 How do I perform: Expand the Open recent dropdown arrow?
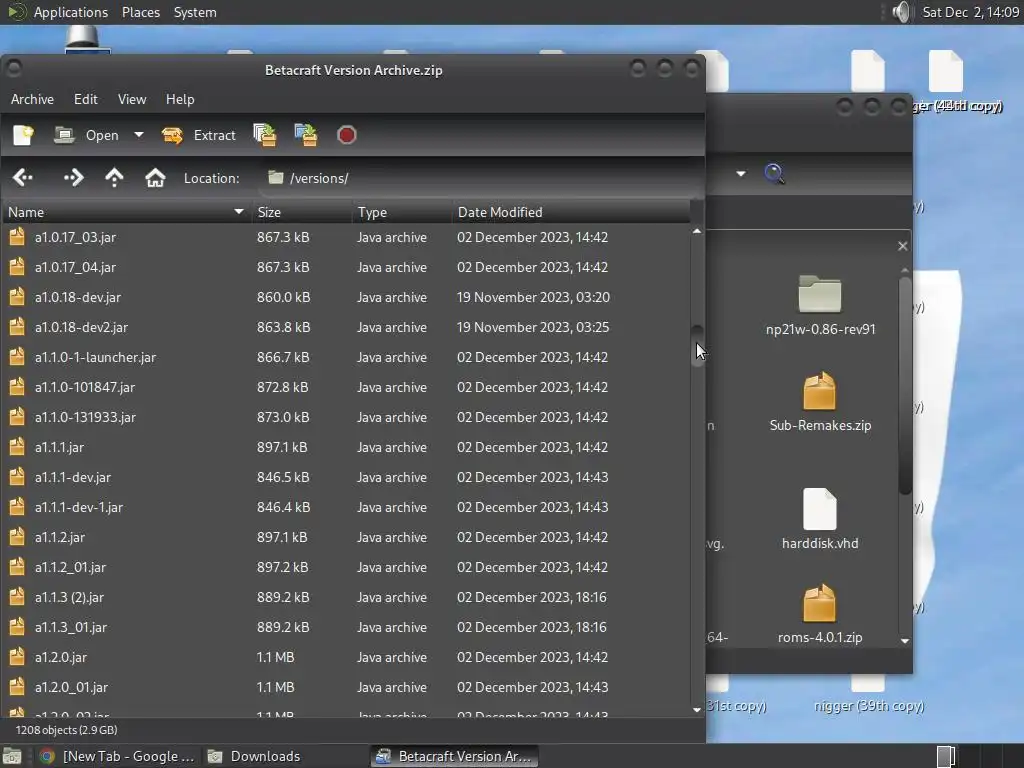tap(138, 135)
